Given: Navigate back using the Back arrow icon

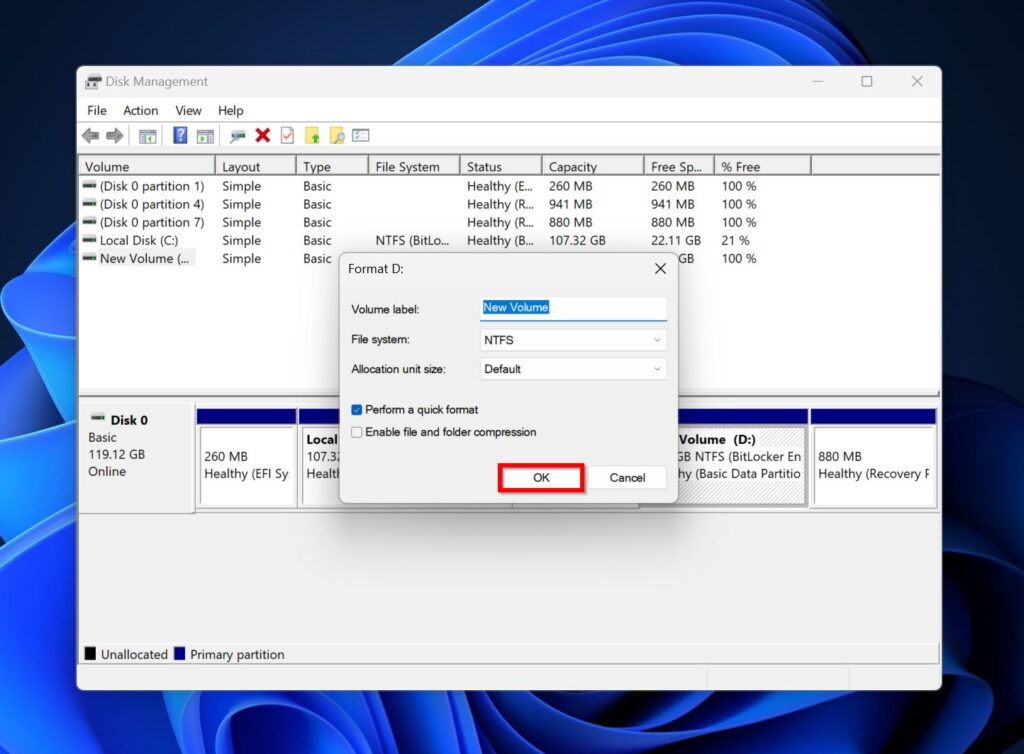Looking at the screenshot, I should point(89,135).
